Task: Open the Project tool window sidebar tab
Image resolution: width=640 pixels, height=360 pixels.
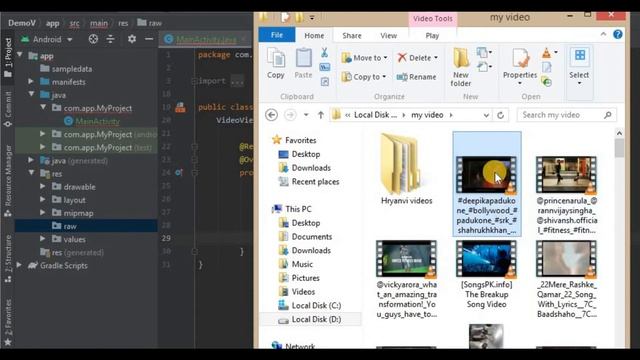Action: (x=8, y=57)
